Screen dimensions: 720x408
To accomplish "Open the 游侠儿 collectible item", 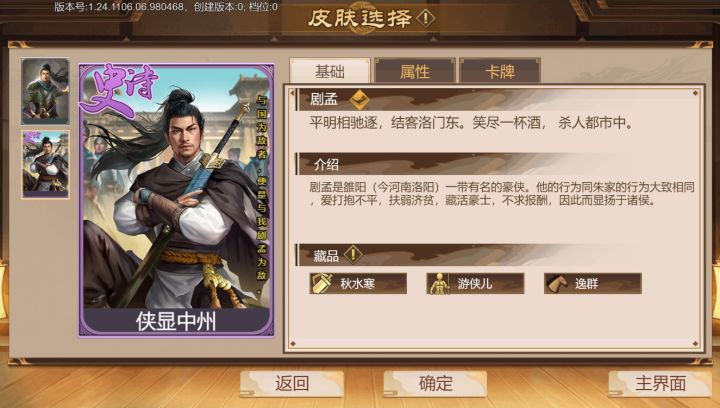I will [x=475, y=283].
